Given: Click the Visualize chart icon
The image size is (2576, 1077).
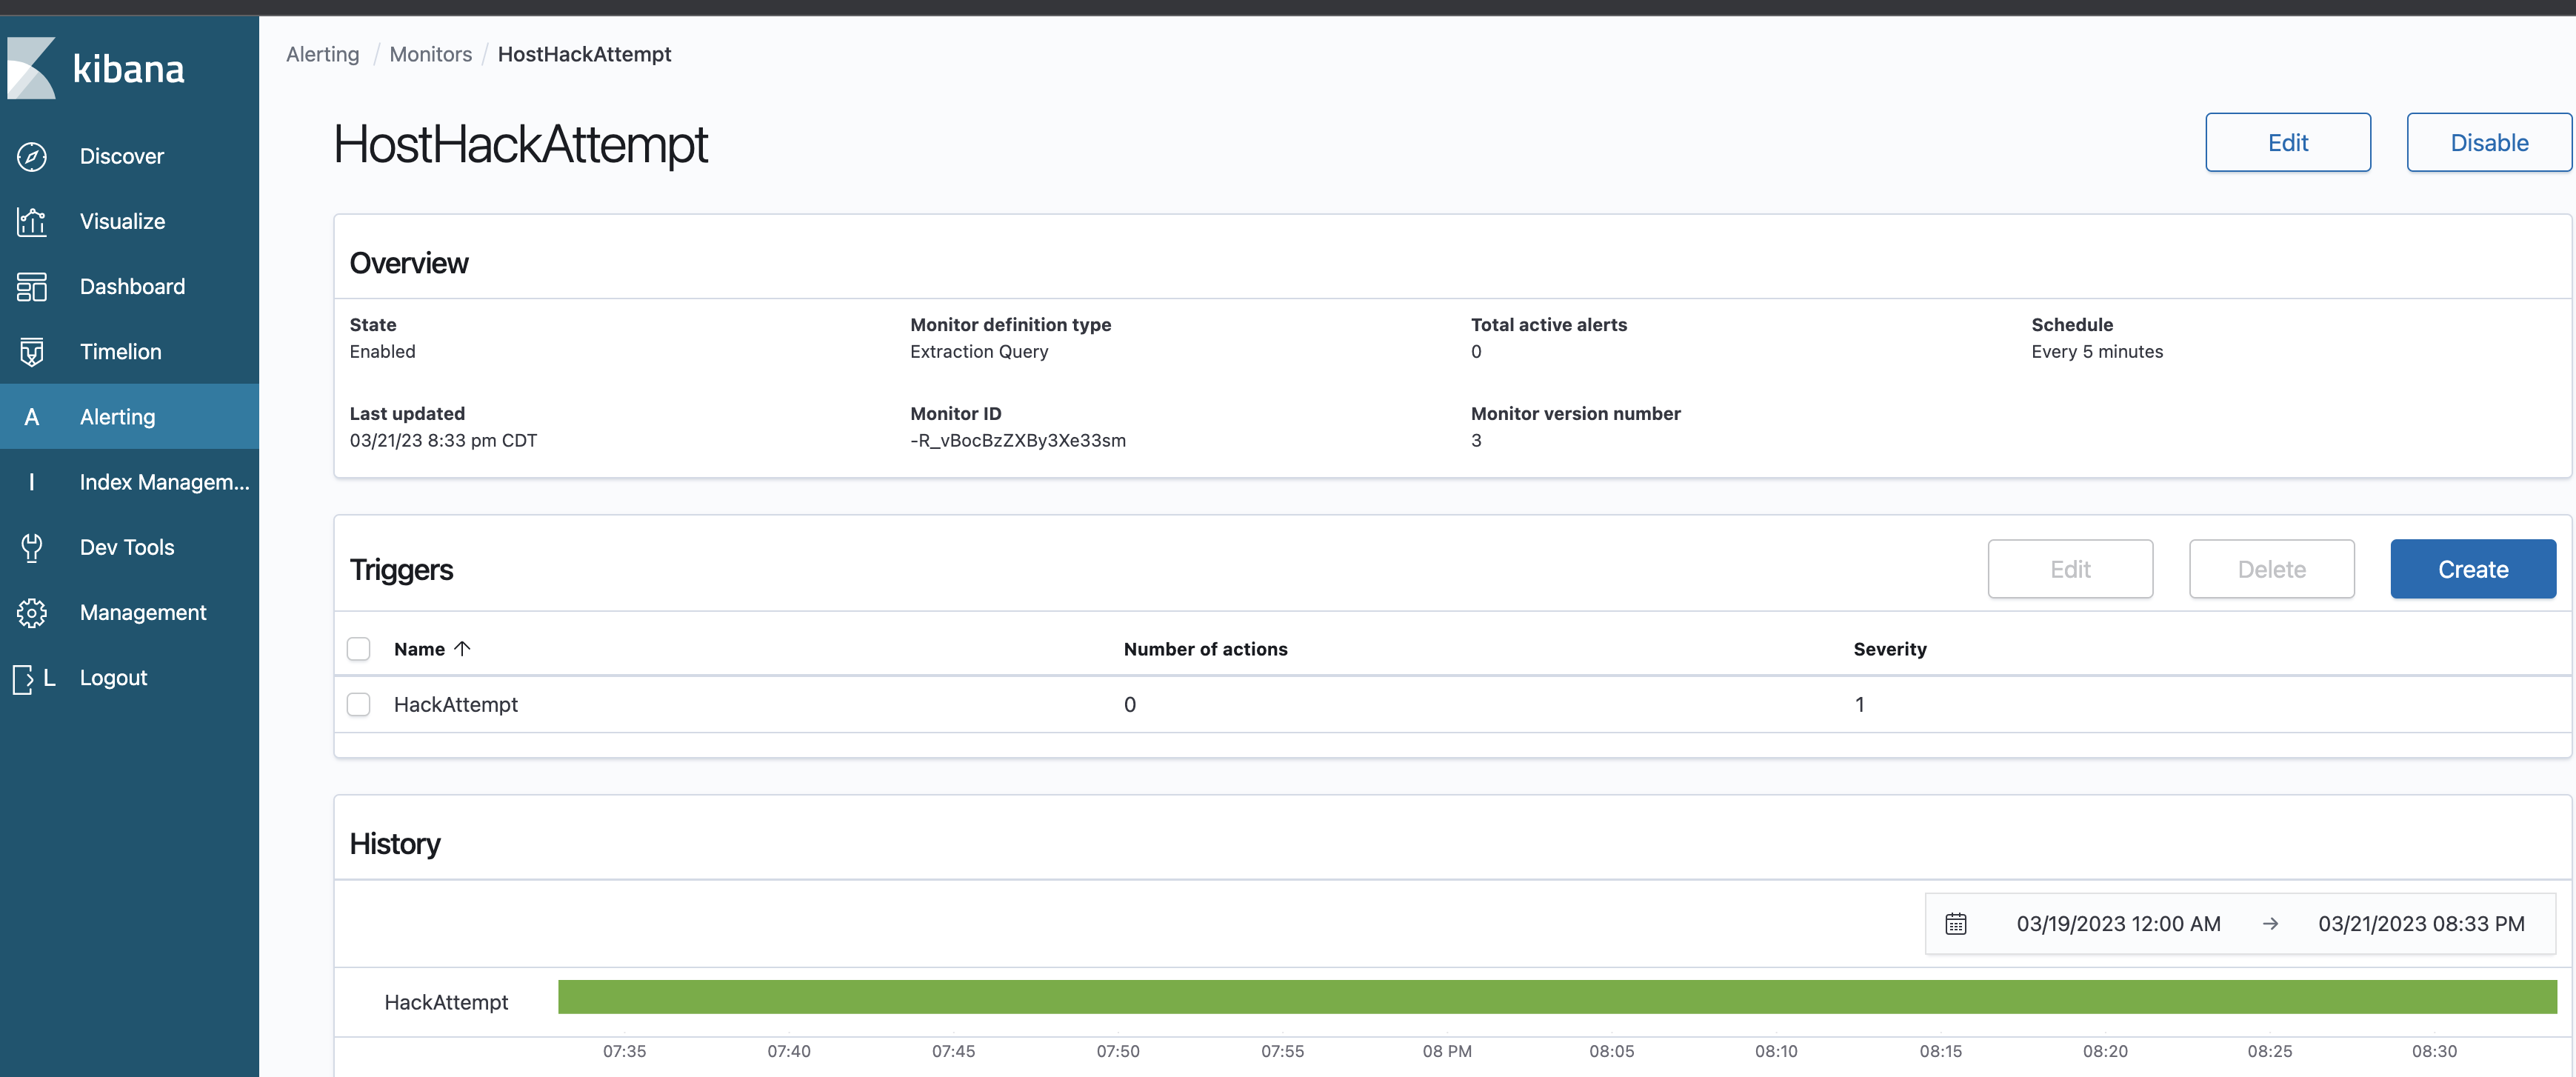Looking at the screenshot, I should point(32,222).
